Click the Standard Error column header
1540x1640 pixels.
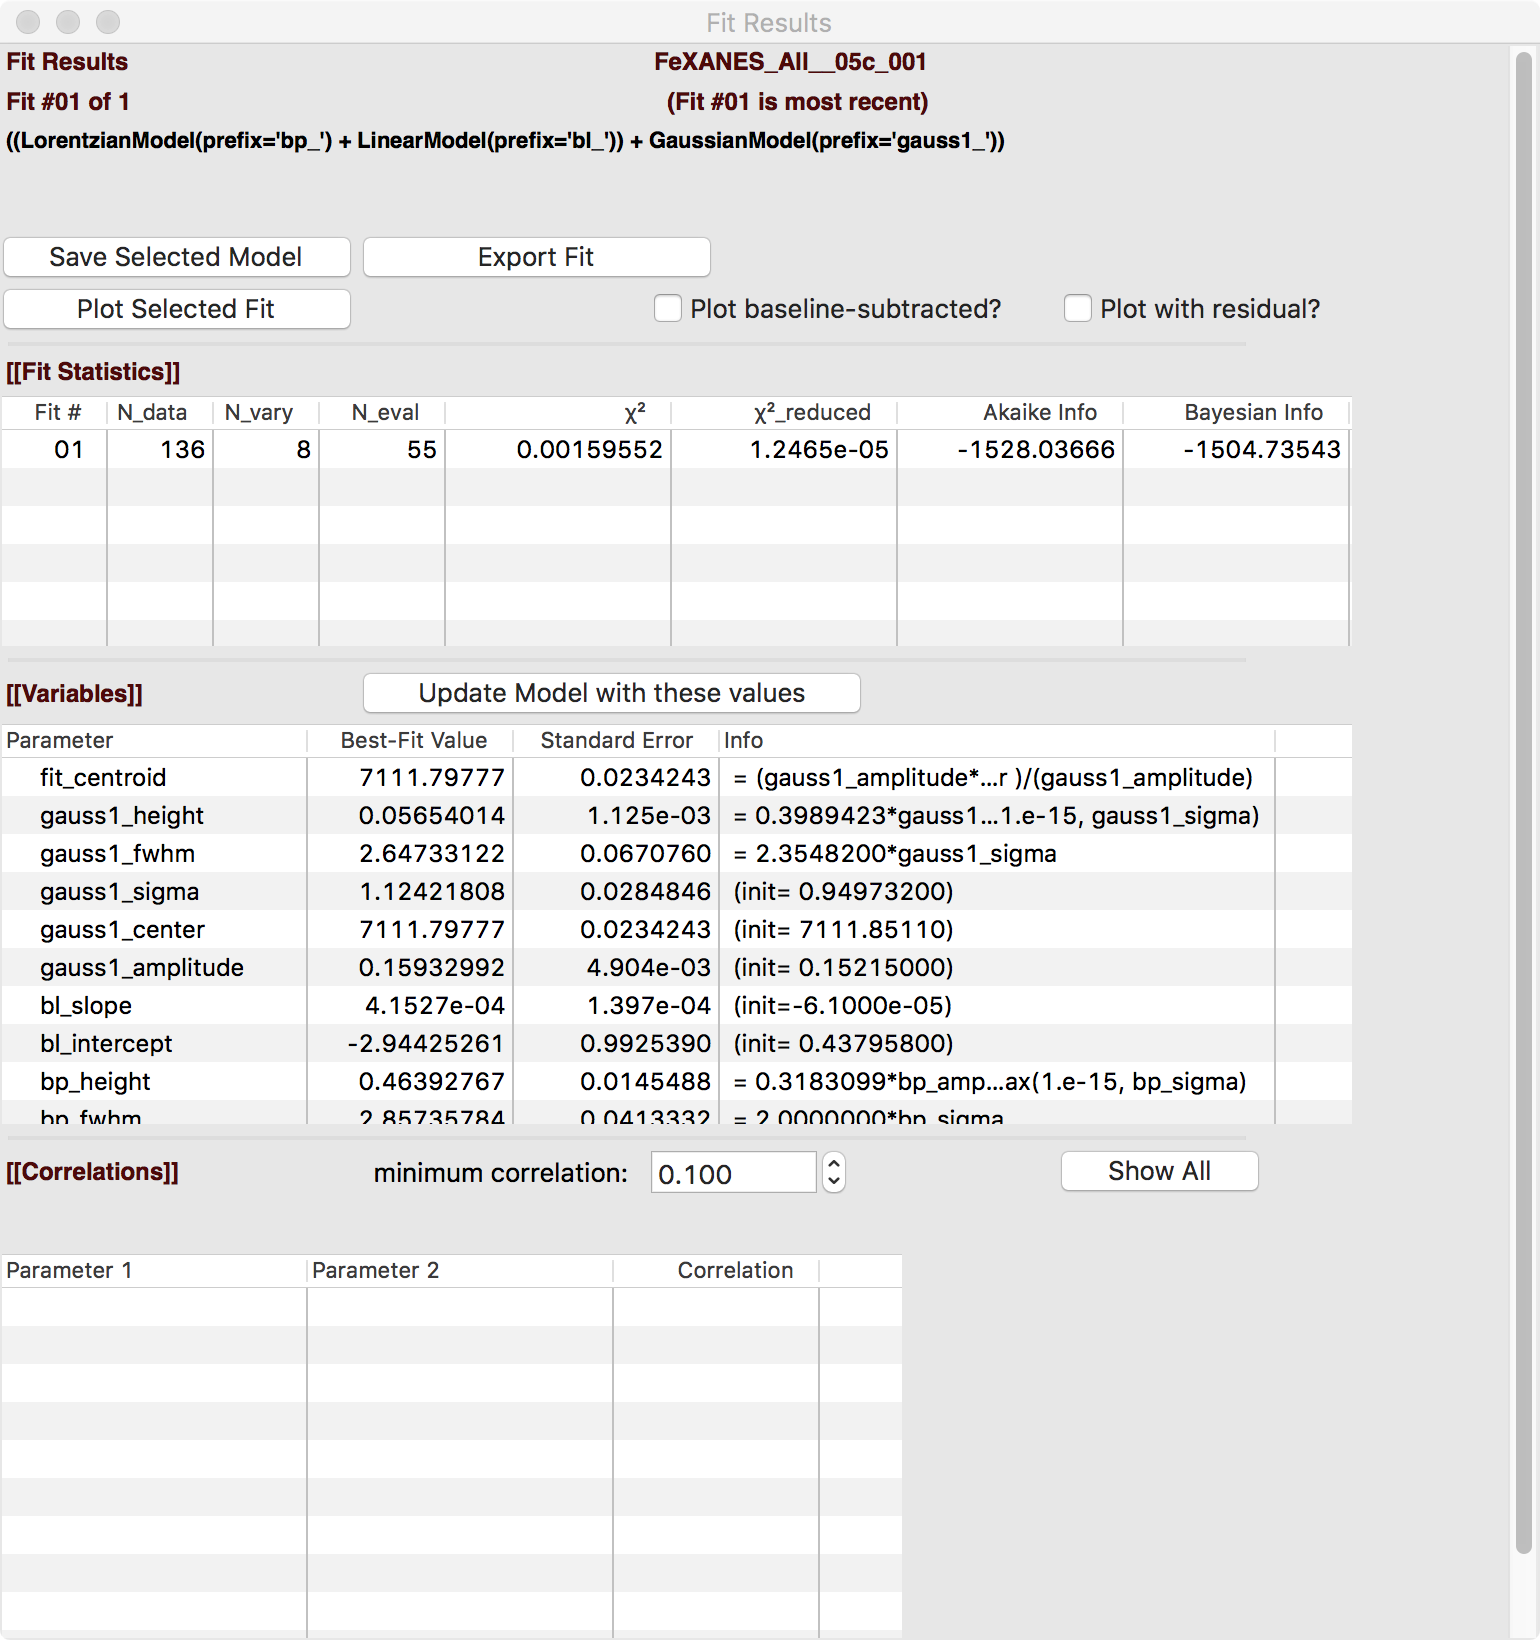(616, 740)
